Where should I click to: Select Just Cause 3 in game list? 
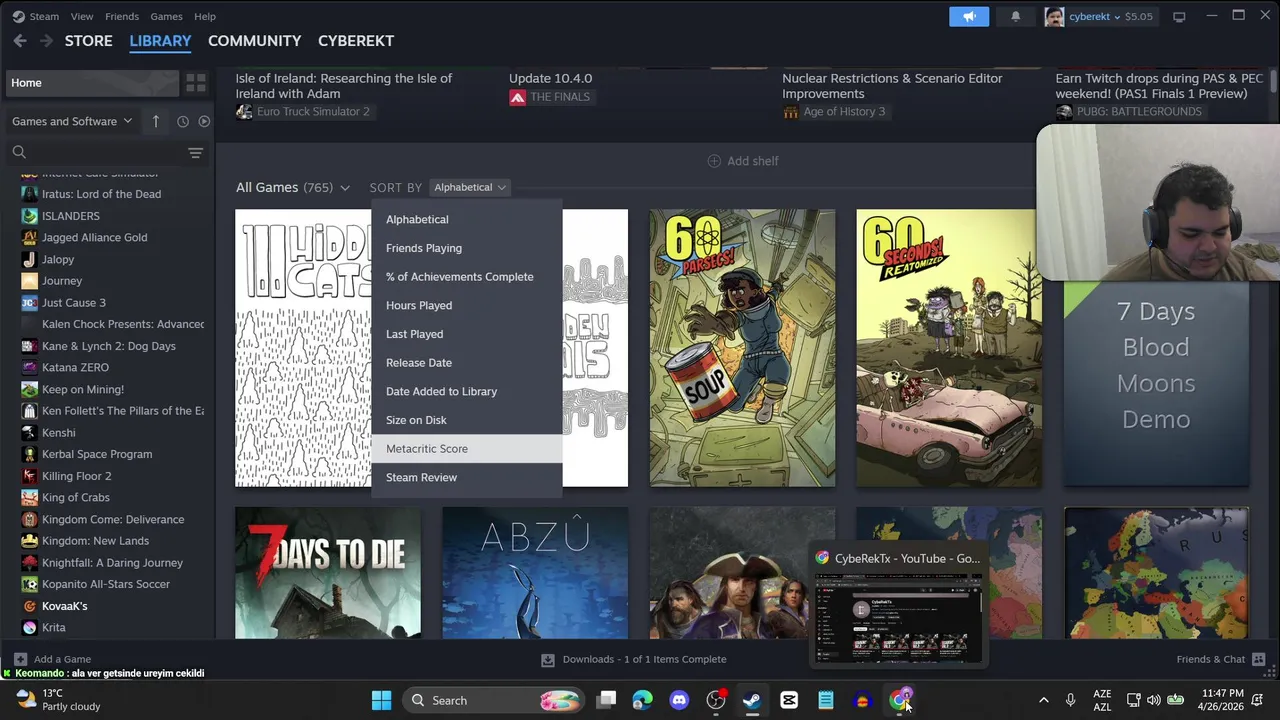(x=73, y=303)
